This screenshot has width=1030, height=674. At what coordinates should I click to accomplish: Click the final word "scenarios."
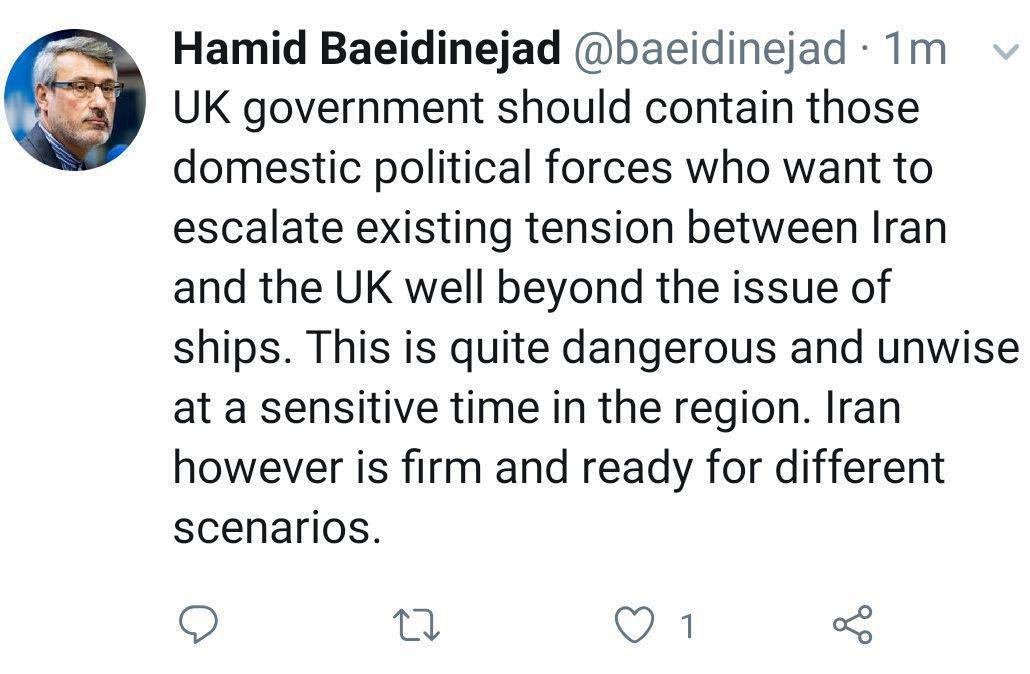point(277,528)
